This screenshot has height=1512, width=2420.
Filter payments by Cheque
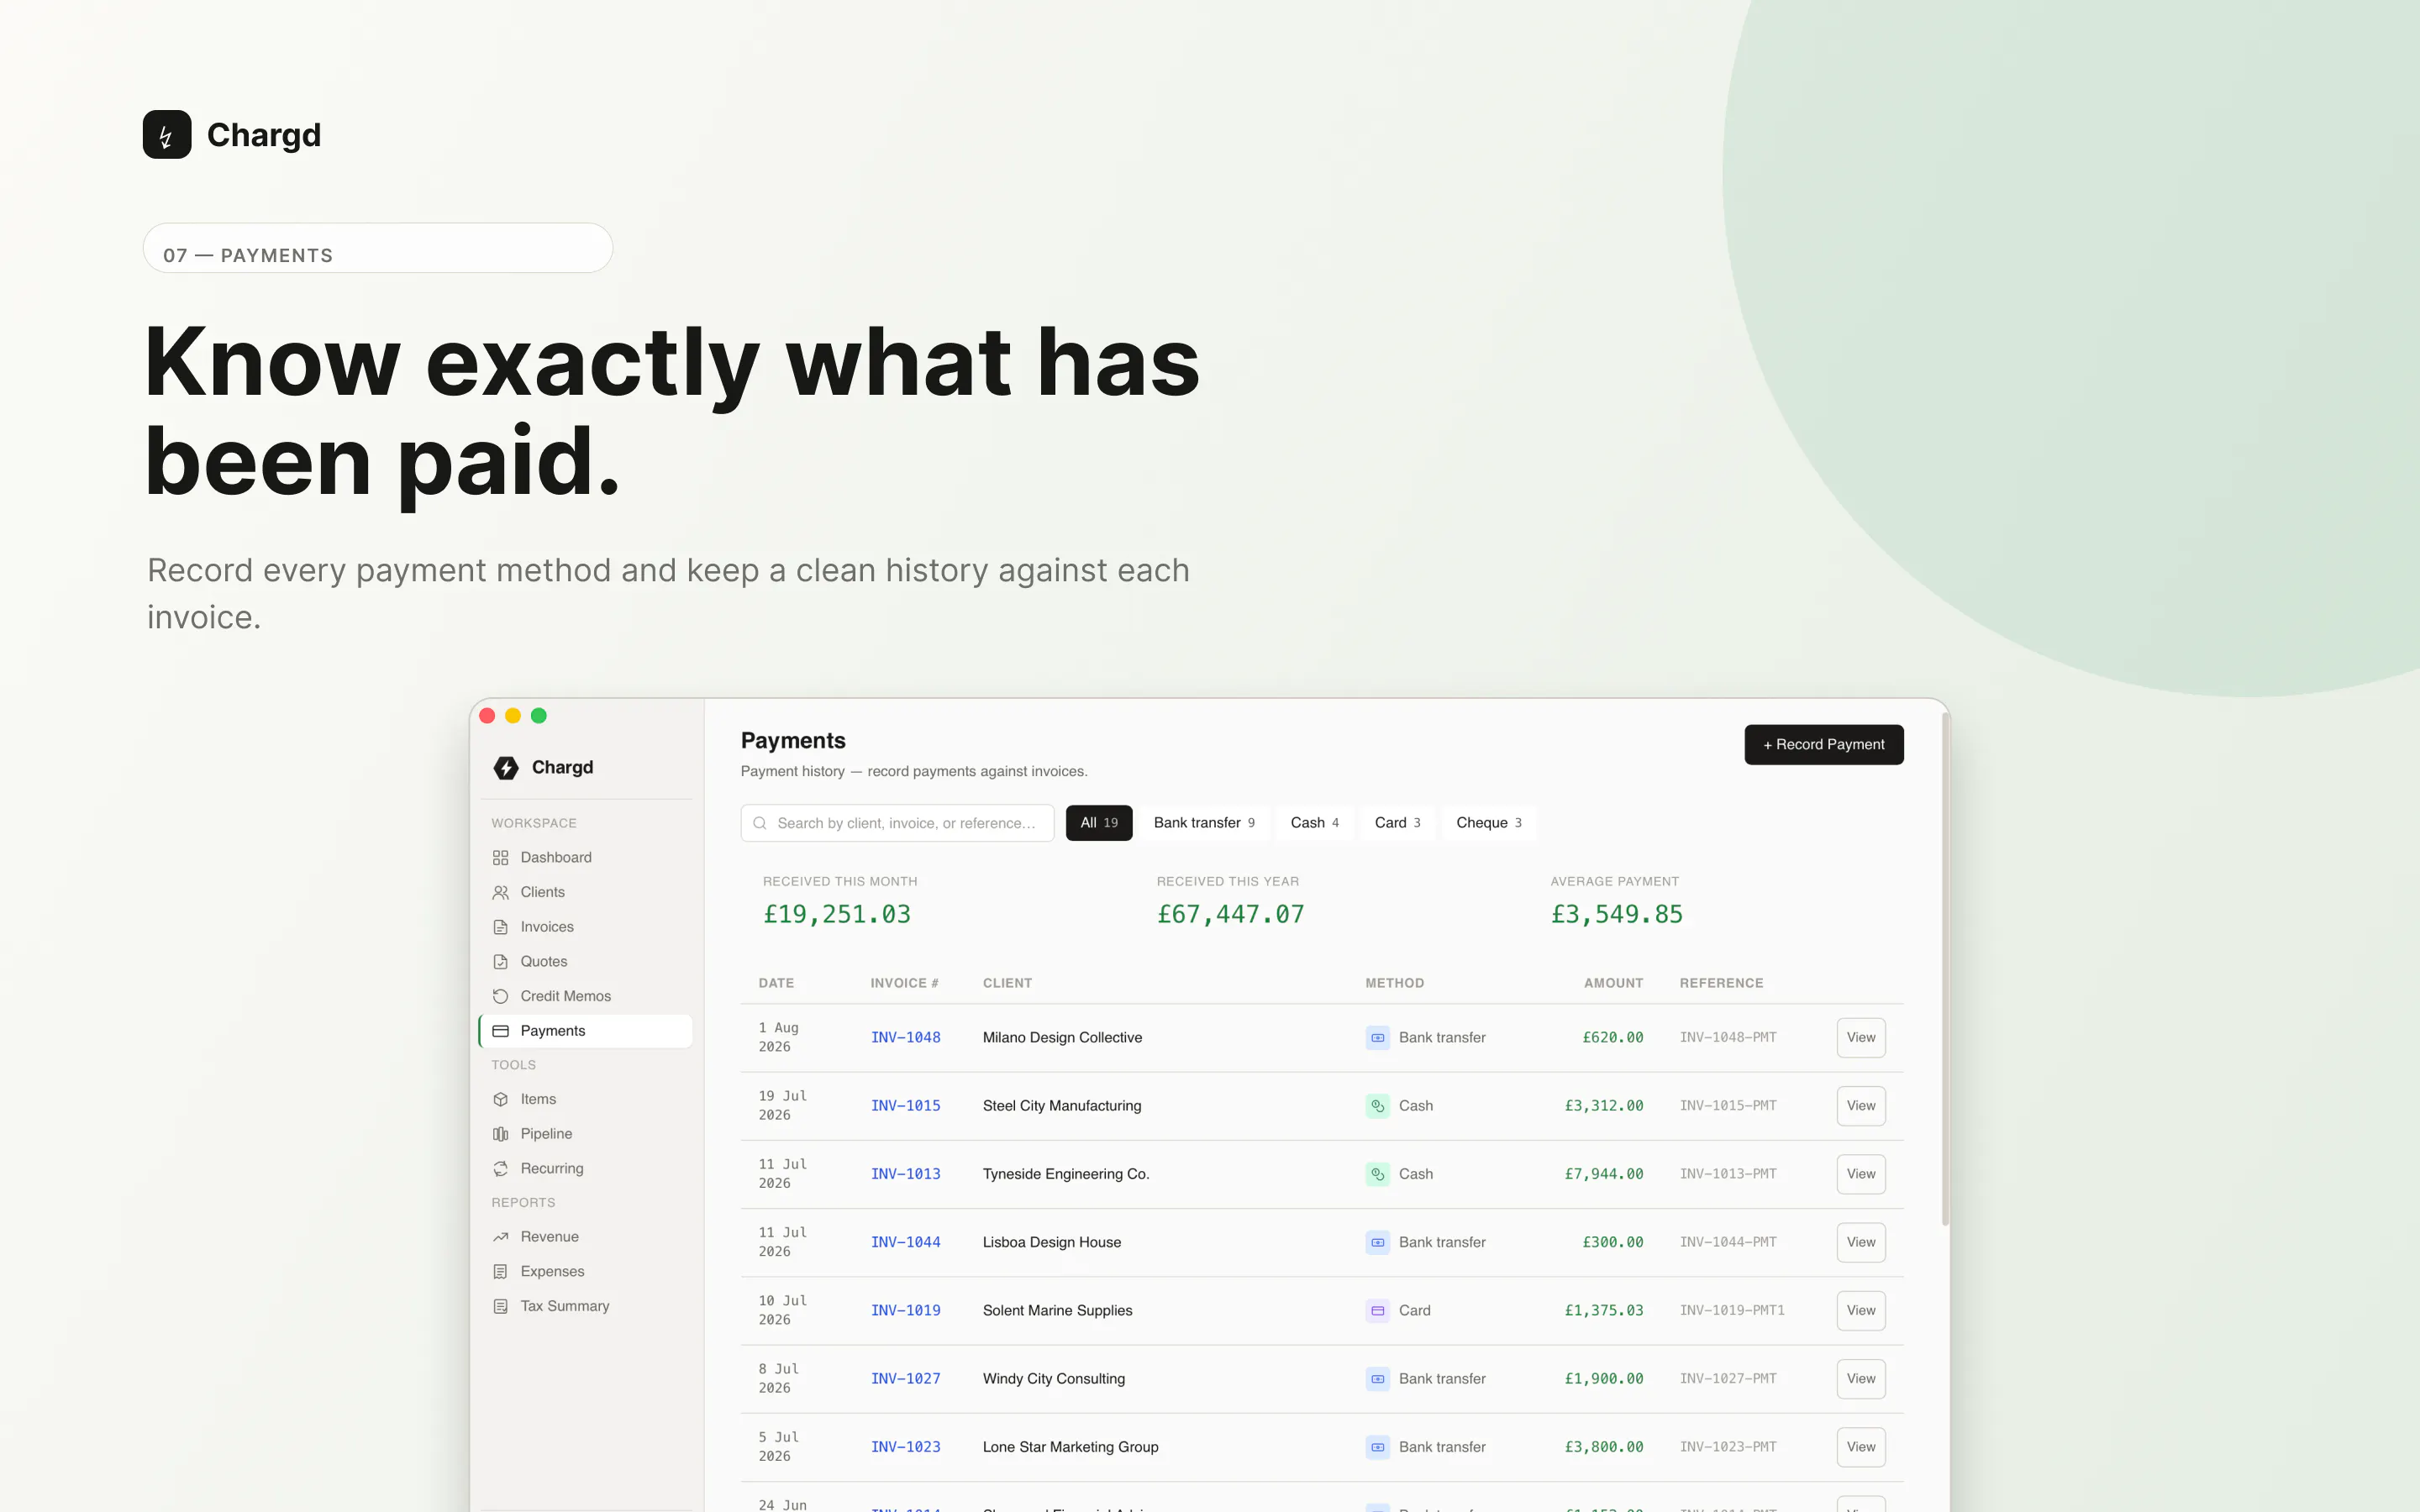(1489, 823)
